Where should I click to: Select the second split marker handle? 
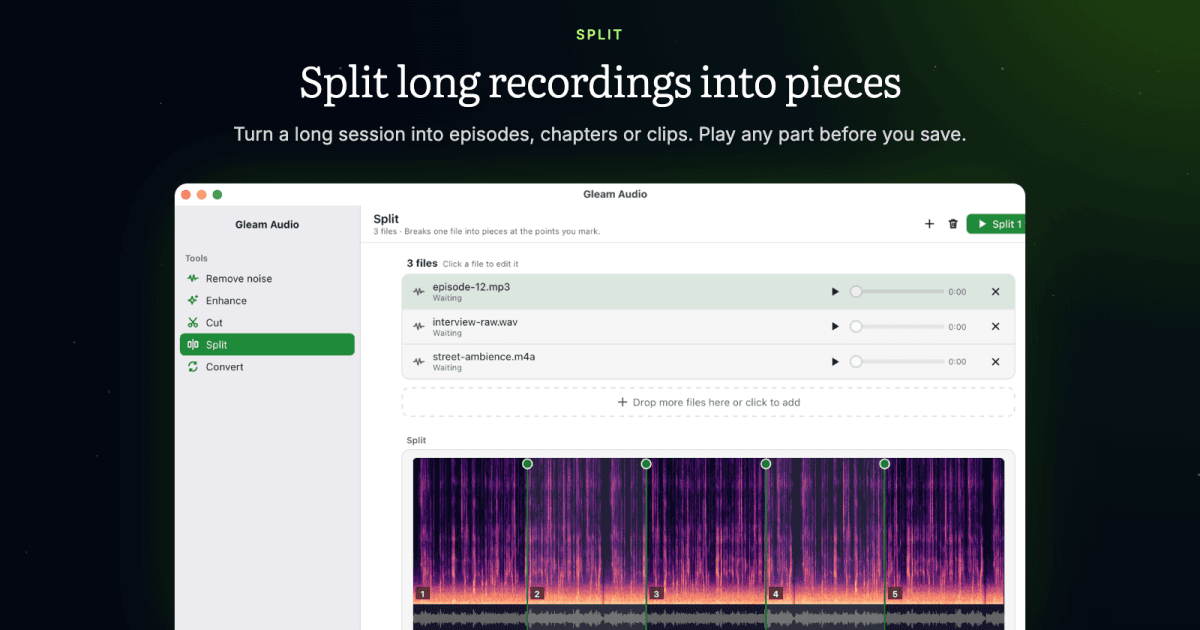pos(646,464)
